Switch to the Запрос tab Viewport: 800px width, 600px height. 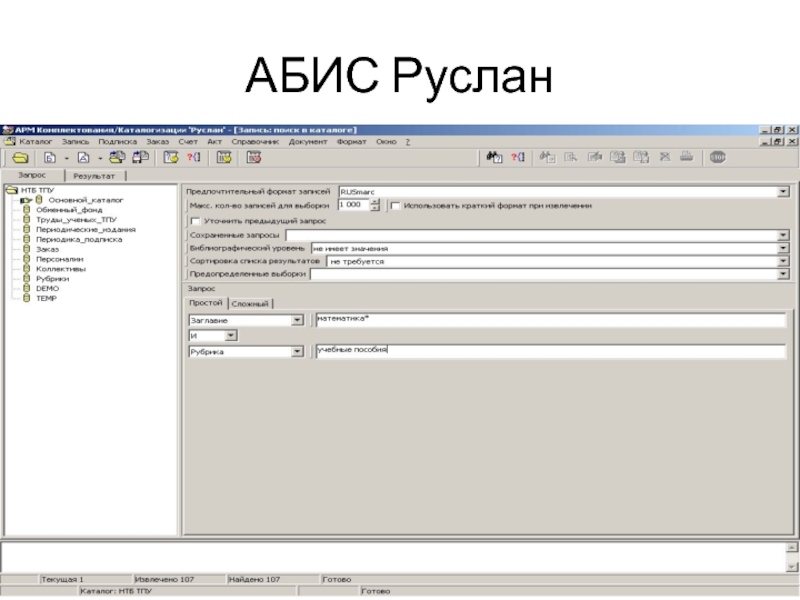tap(32, 175)
